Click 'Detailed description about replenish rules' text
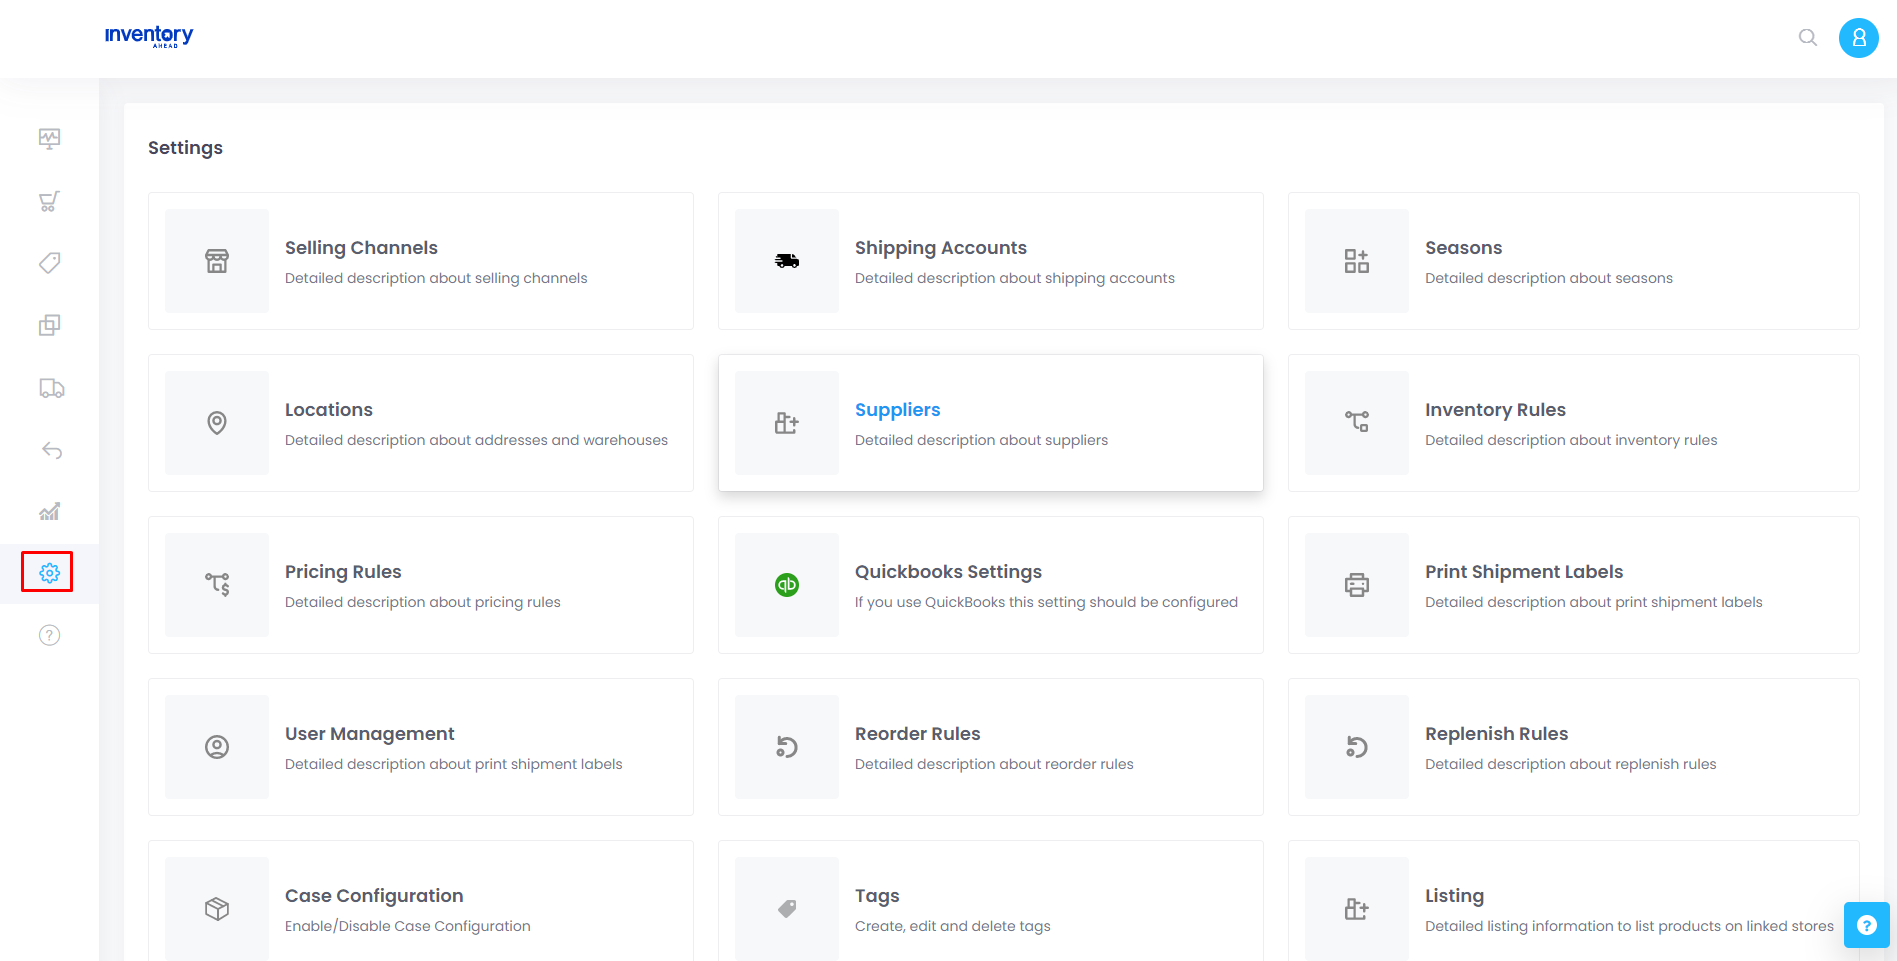The image size is (1897, 961). pos(1570,764)
